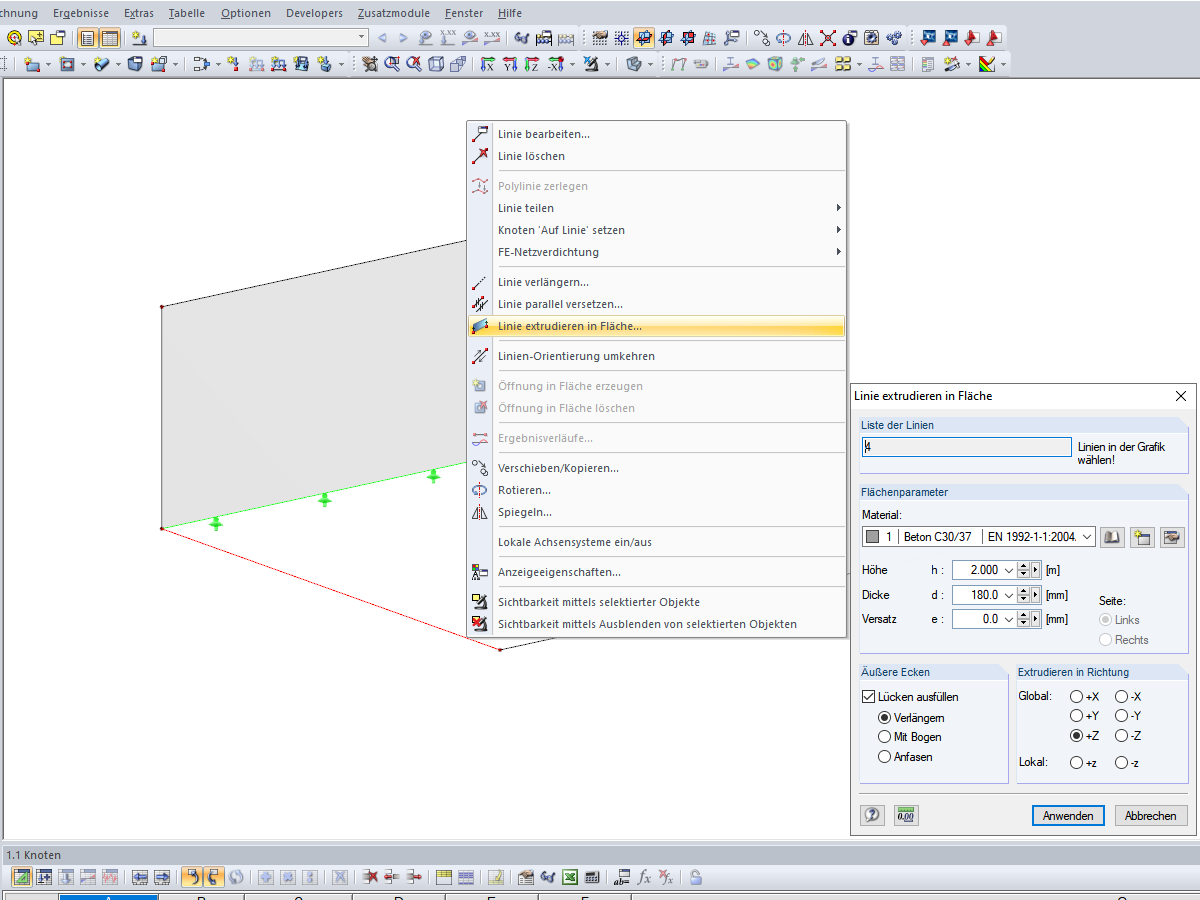Screen dimensions: 1200x900
Task: Expand the FE-Netzverdichtung submenu
Action: pos(838,252)
